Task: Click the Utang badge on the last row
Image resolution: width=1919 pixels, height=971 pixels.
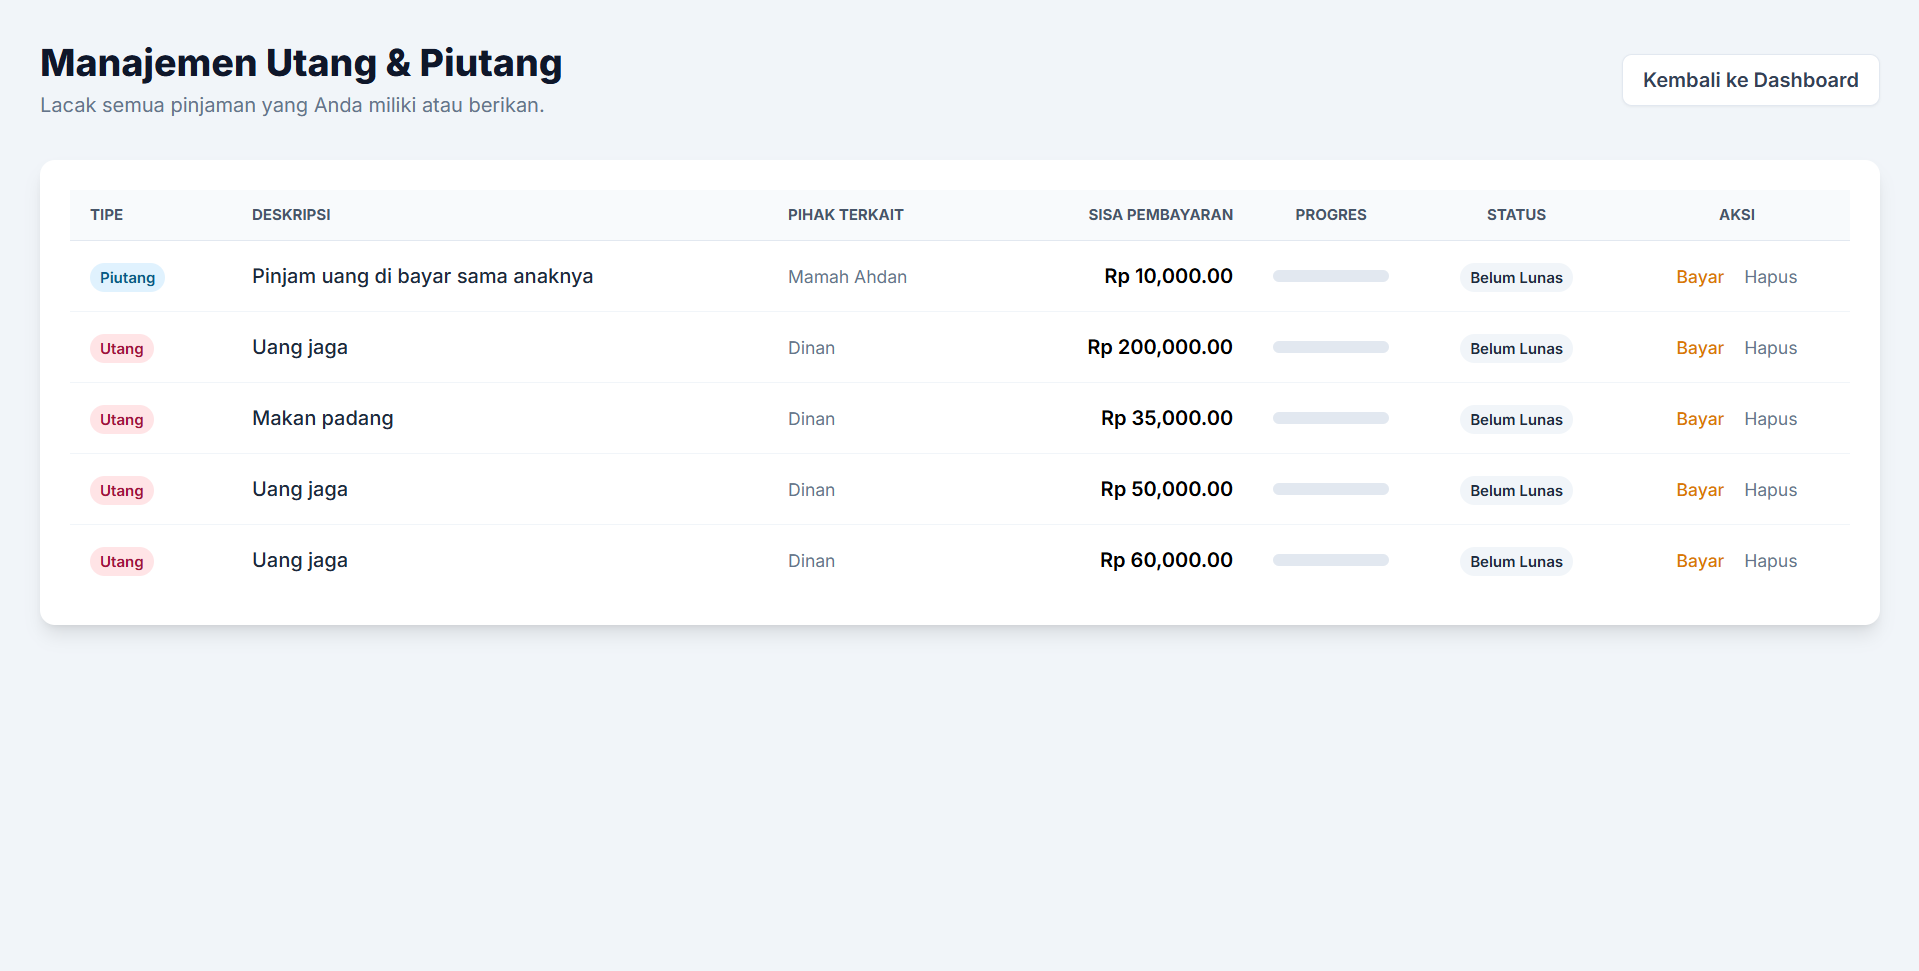Action: coord(121,561)
